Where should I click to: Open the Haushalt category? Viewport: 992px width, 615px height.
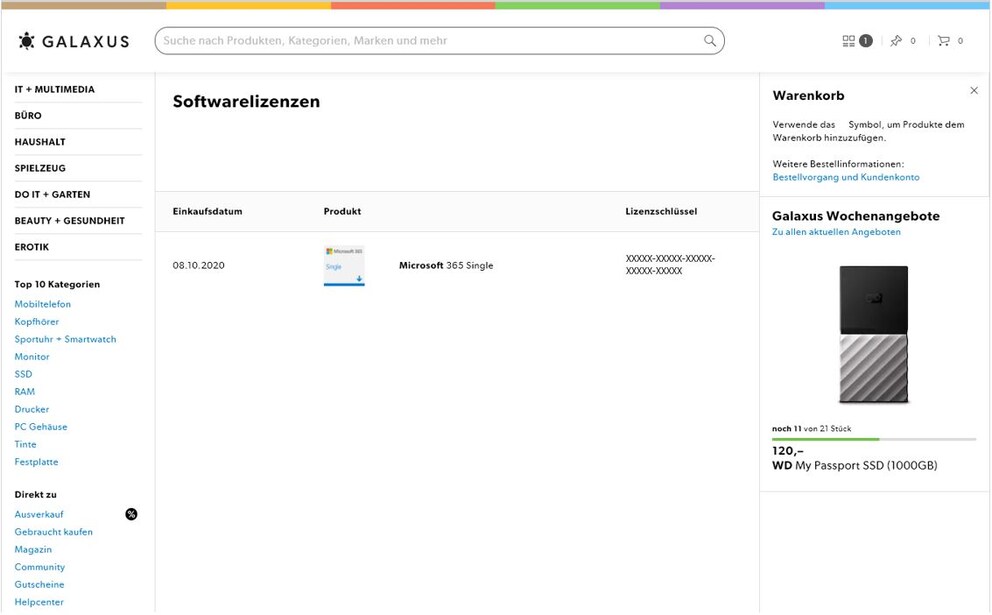point(40,142)
